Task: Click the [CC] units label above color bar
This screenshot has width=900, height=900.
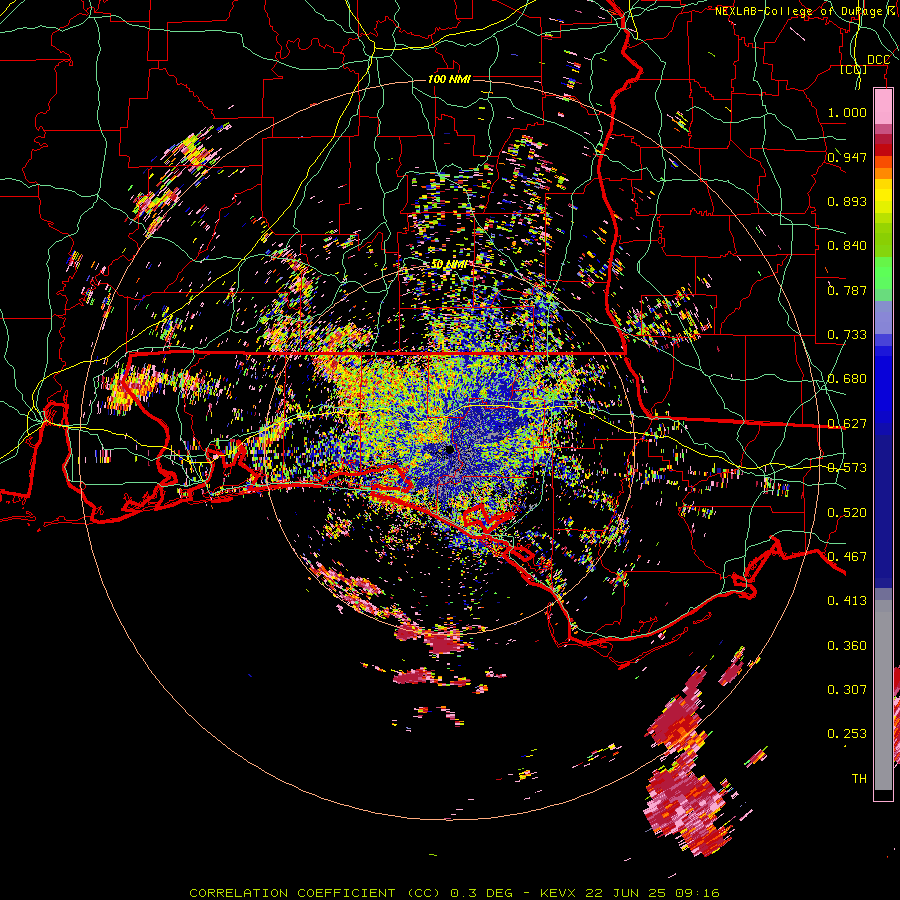Action: click(854, 69)
